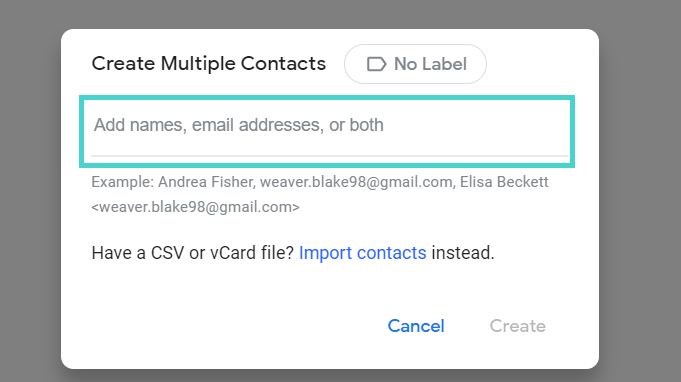Click the Create Multiple Contacts heading
Screen dimensions: 681x382
click(208, 64)
